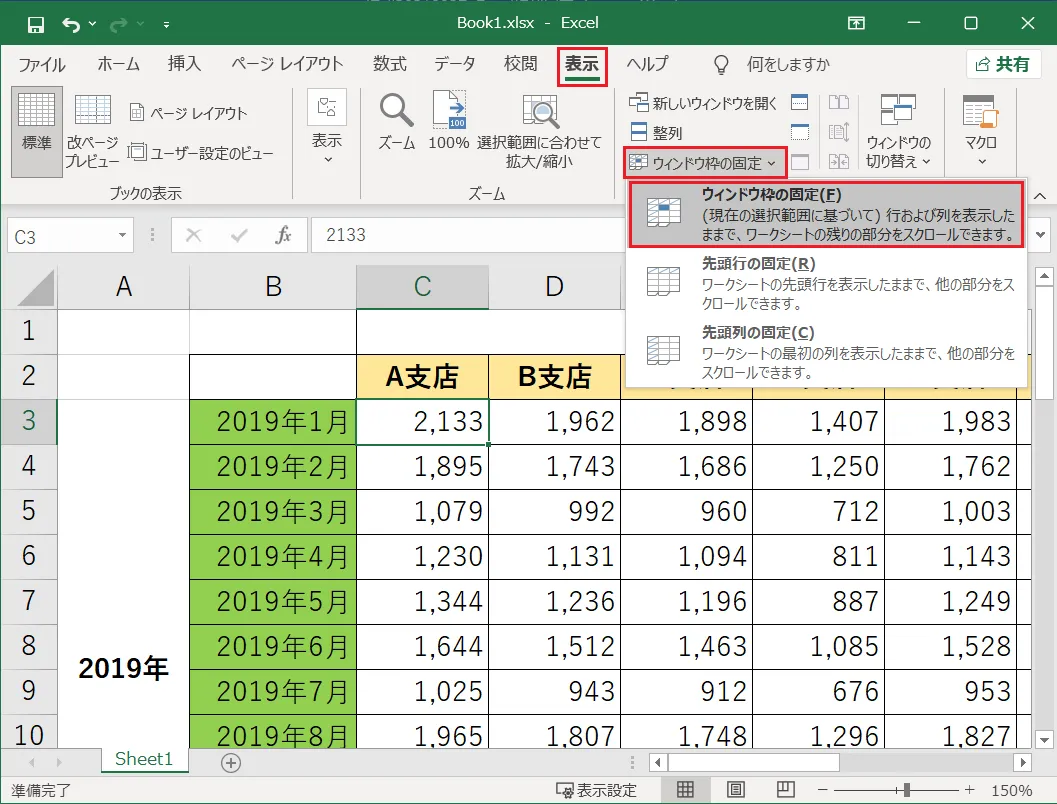1057x804 pixels.
Task: Click the zoom in plus button
Action: pos(969,789)
